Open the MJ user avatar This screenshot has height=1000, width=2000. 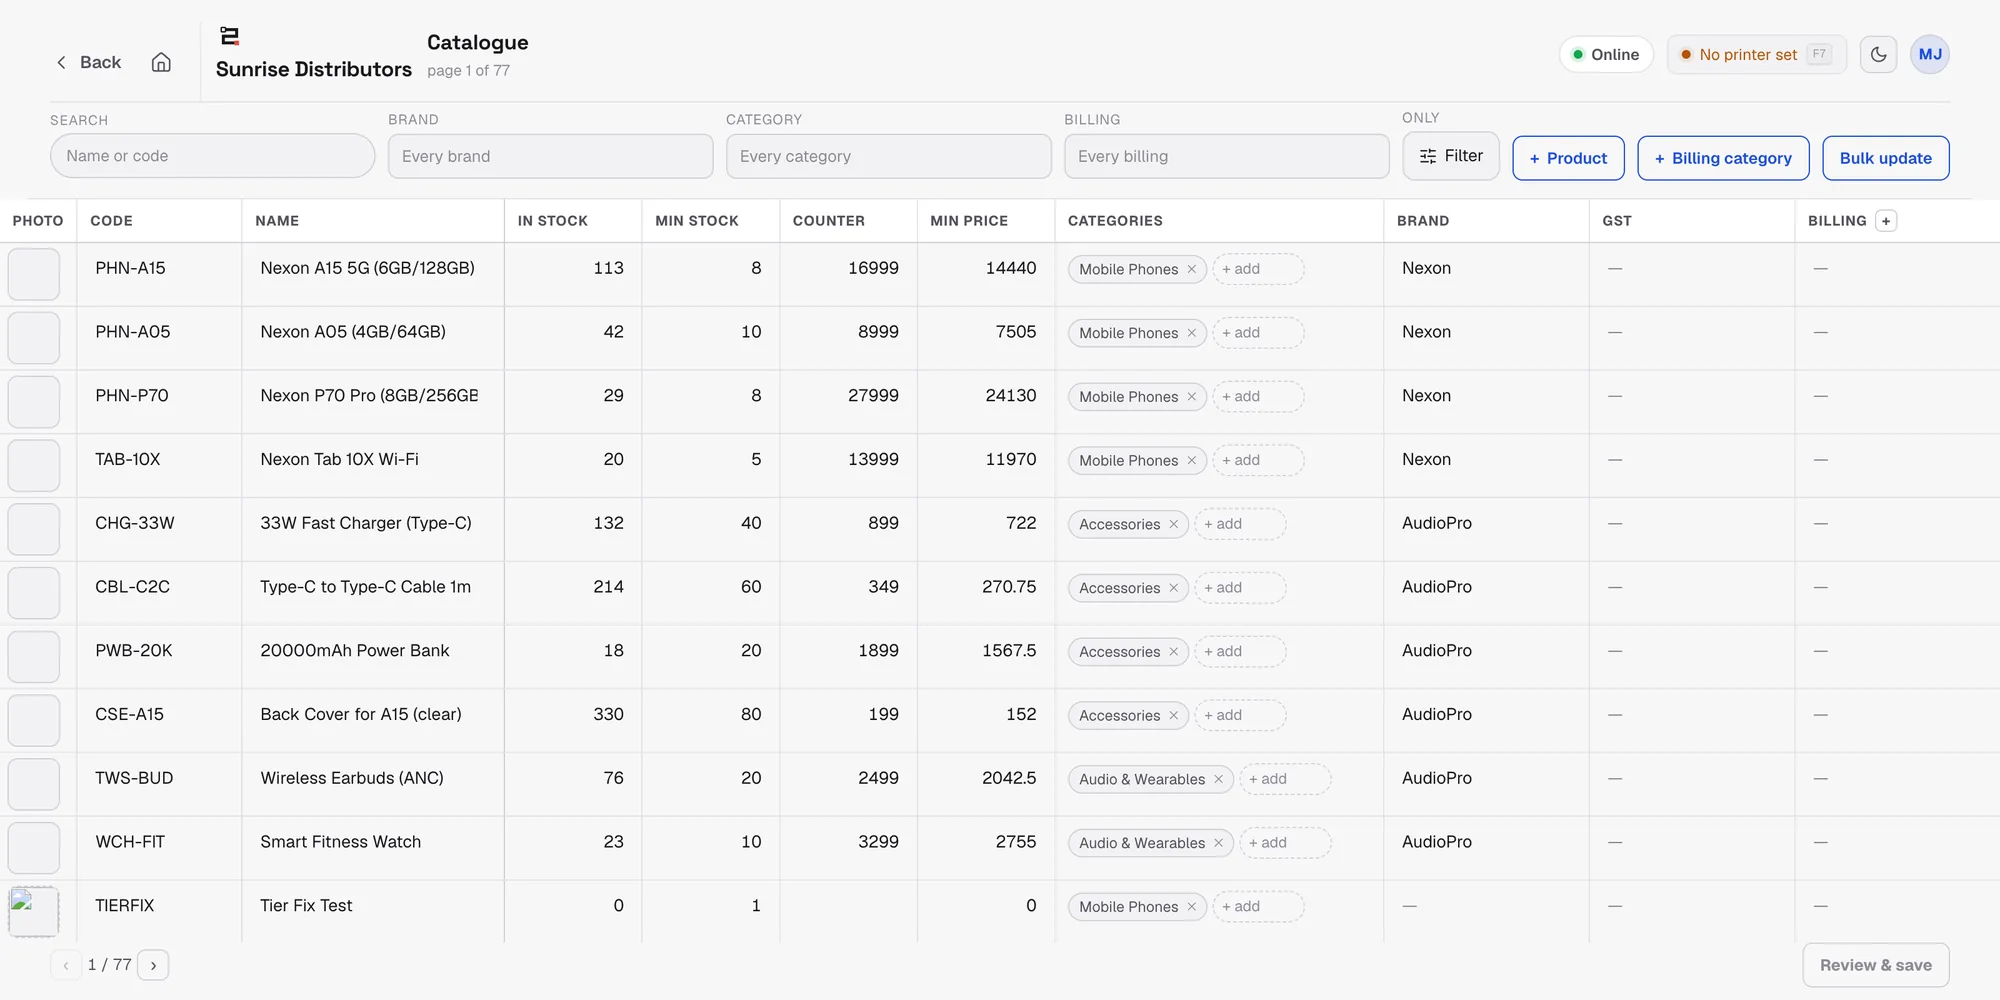click(1930, 54)
